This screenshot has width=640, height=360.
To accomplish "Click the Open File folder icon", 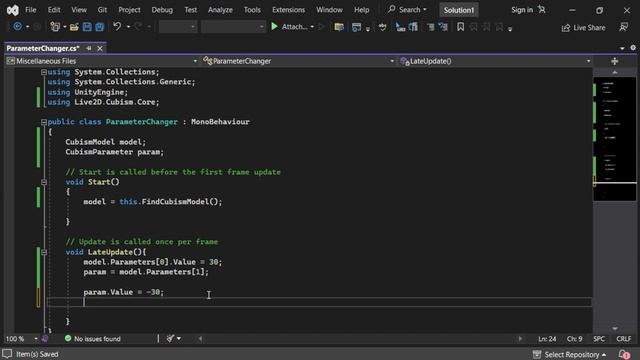I will point(74,27).
